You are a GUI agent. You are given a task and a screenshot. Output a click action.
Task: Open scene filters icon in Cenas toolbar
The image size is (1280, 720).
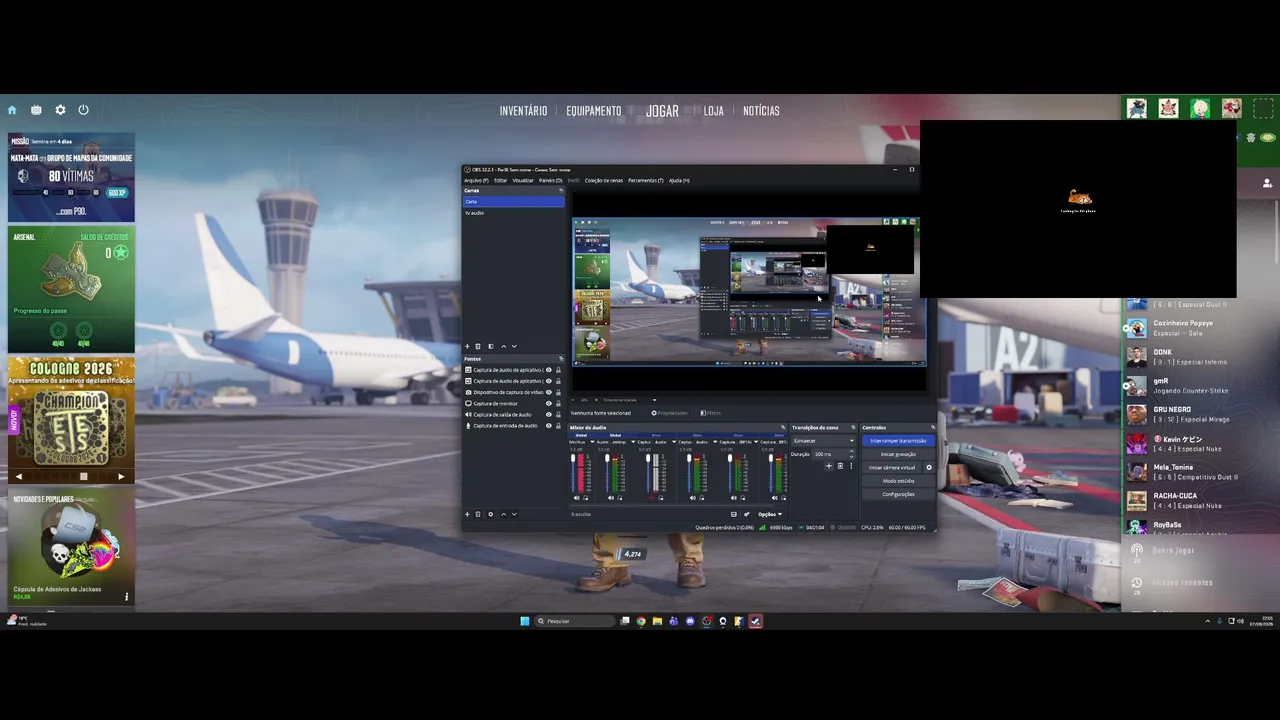[491, 346]
